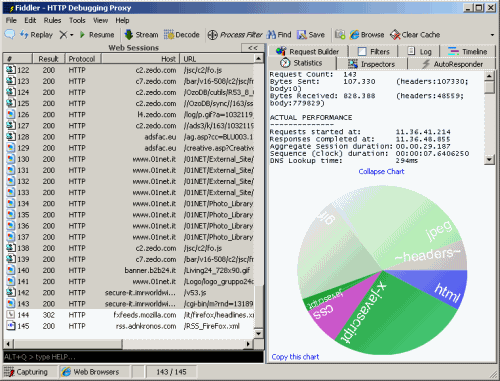Viewport: 500px width, 381px height.
Task: Switch to Log tab
Action: point(419,51)
